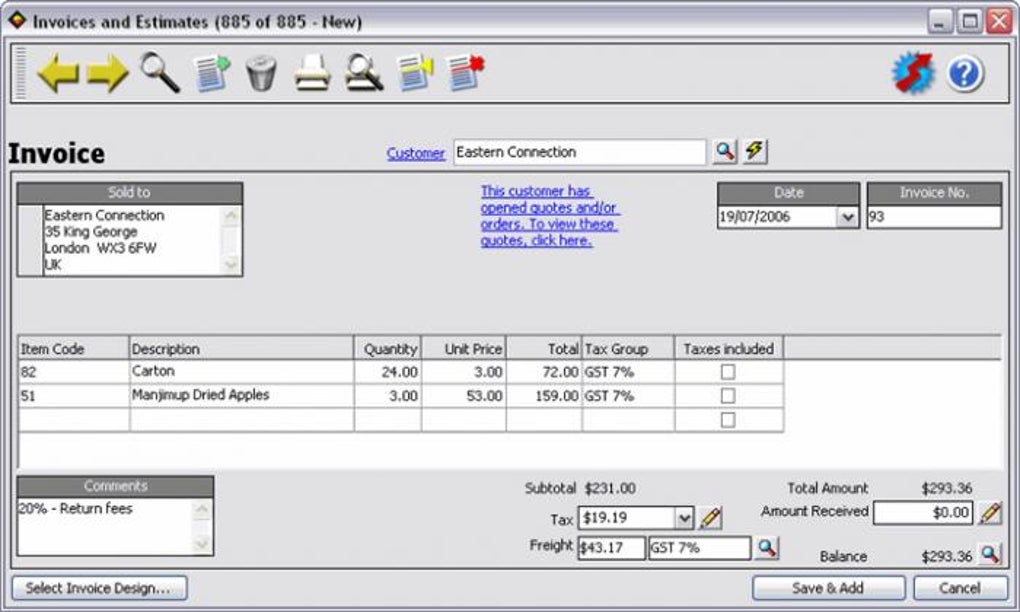The height and width of the screenshot is (612, 1020).
Task: Click the new document with green plus icon
Action: [x=211, y=73]
